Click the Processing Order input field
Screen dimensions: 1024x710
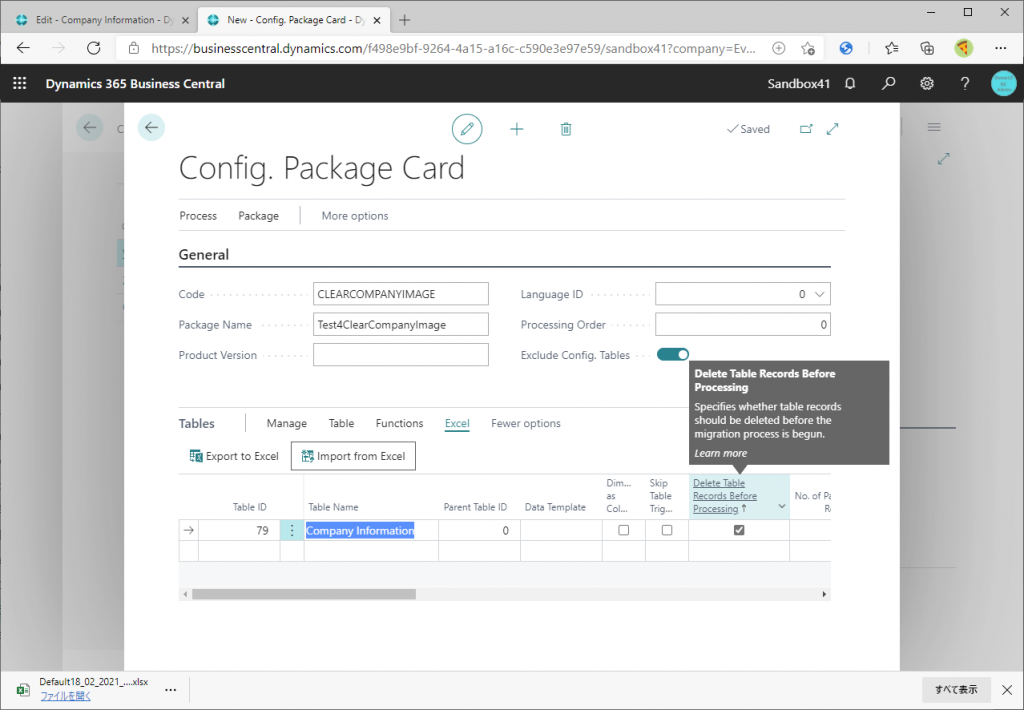(x=743, y=325)
